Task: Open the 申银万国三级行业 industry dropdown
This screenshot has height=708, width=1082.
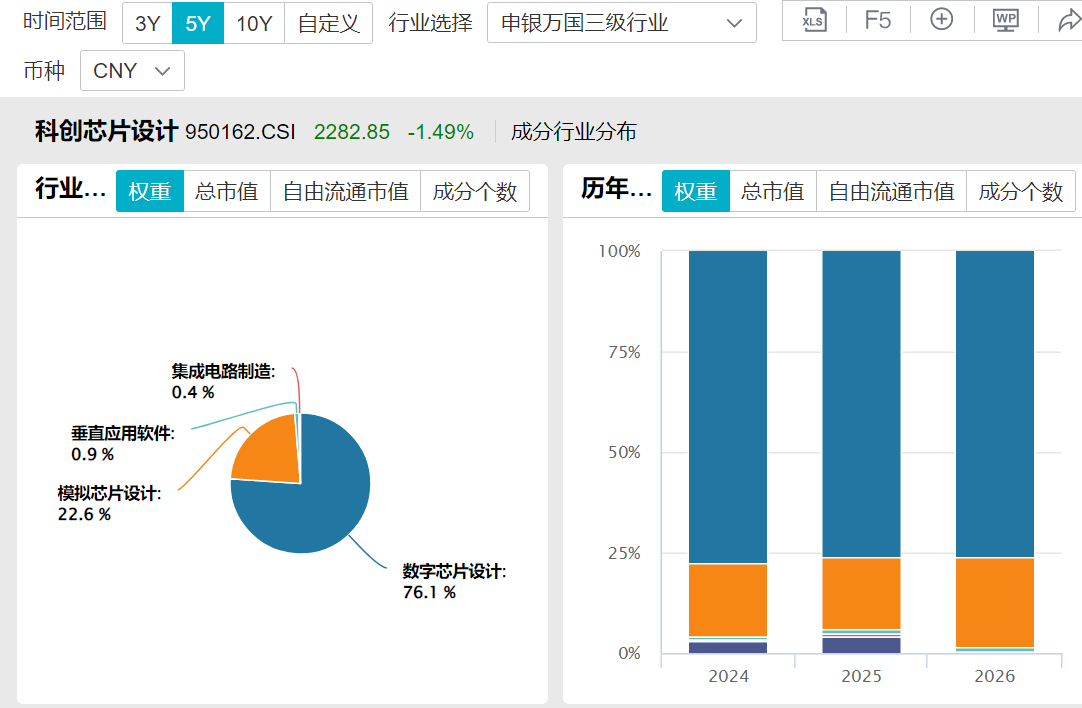Action: click(622, 23)
